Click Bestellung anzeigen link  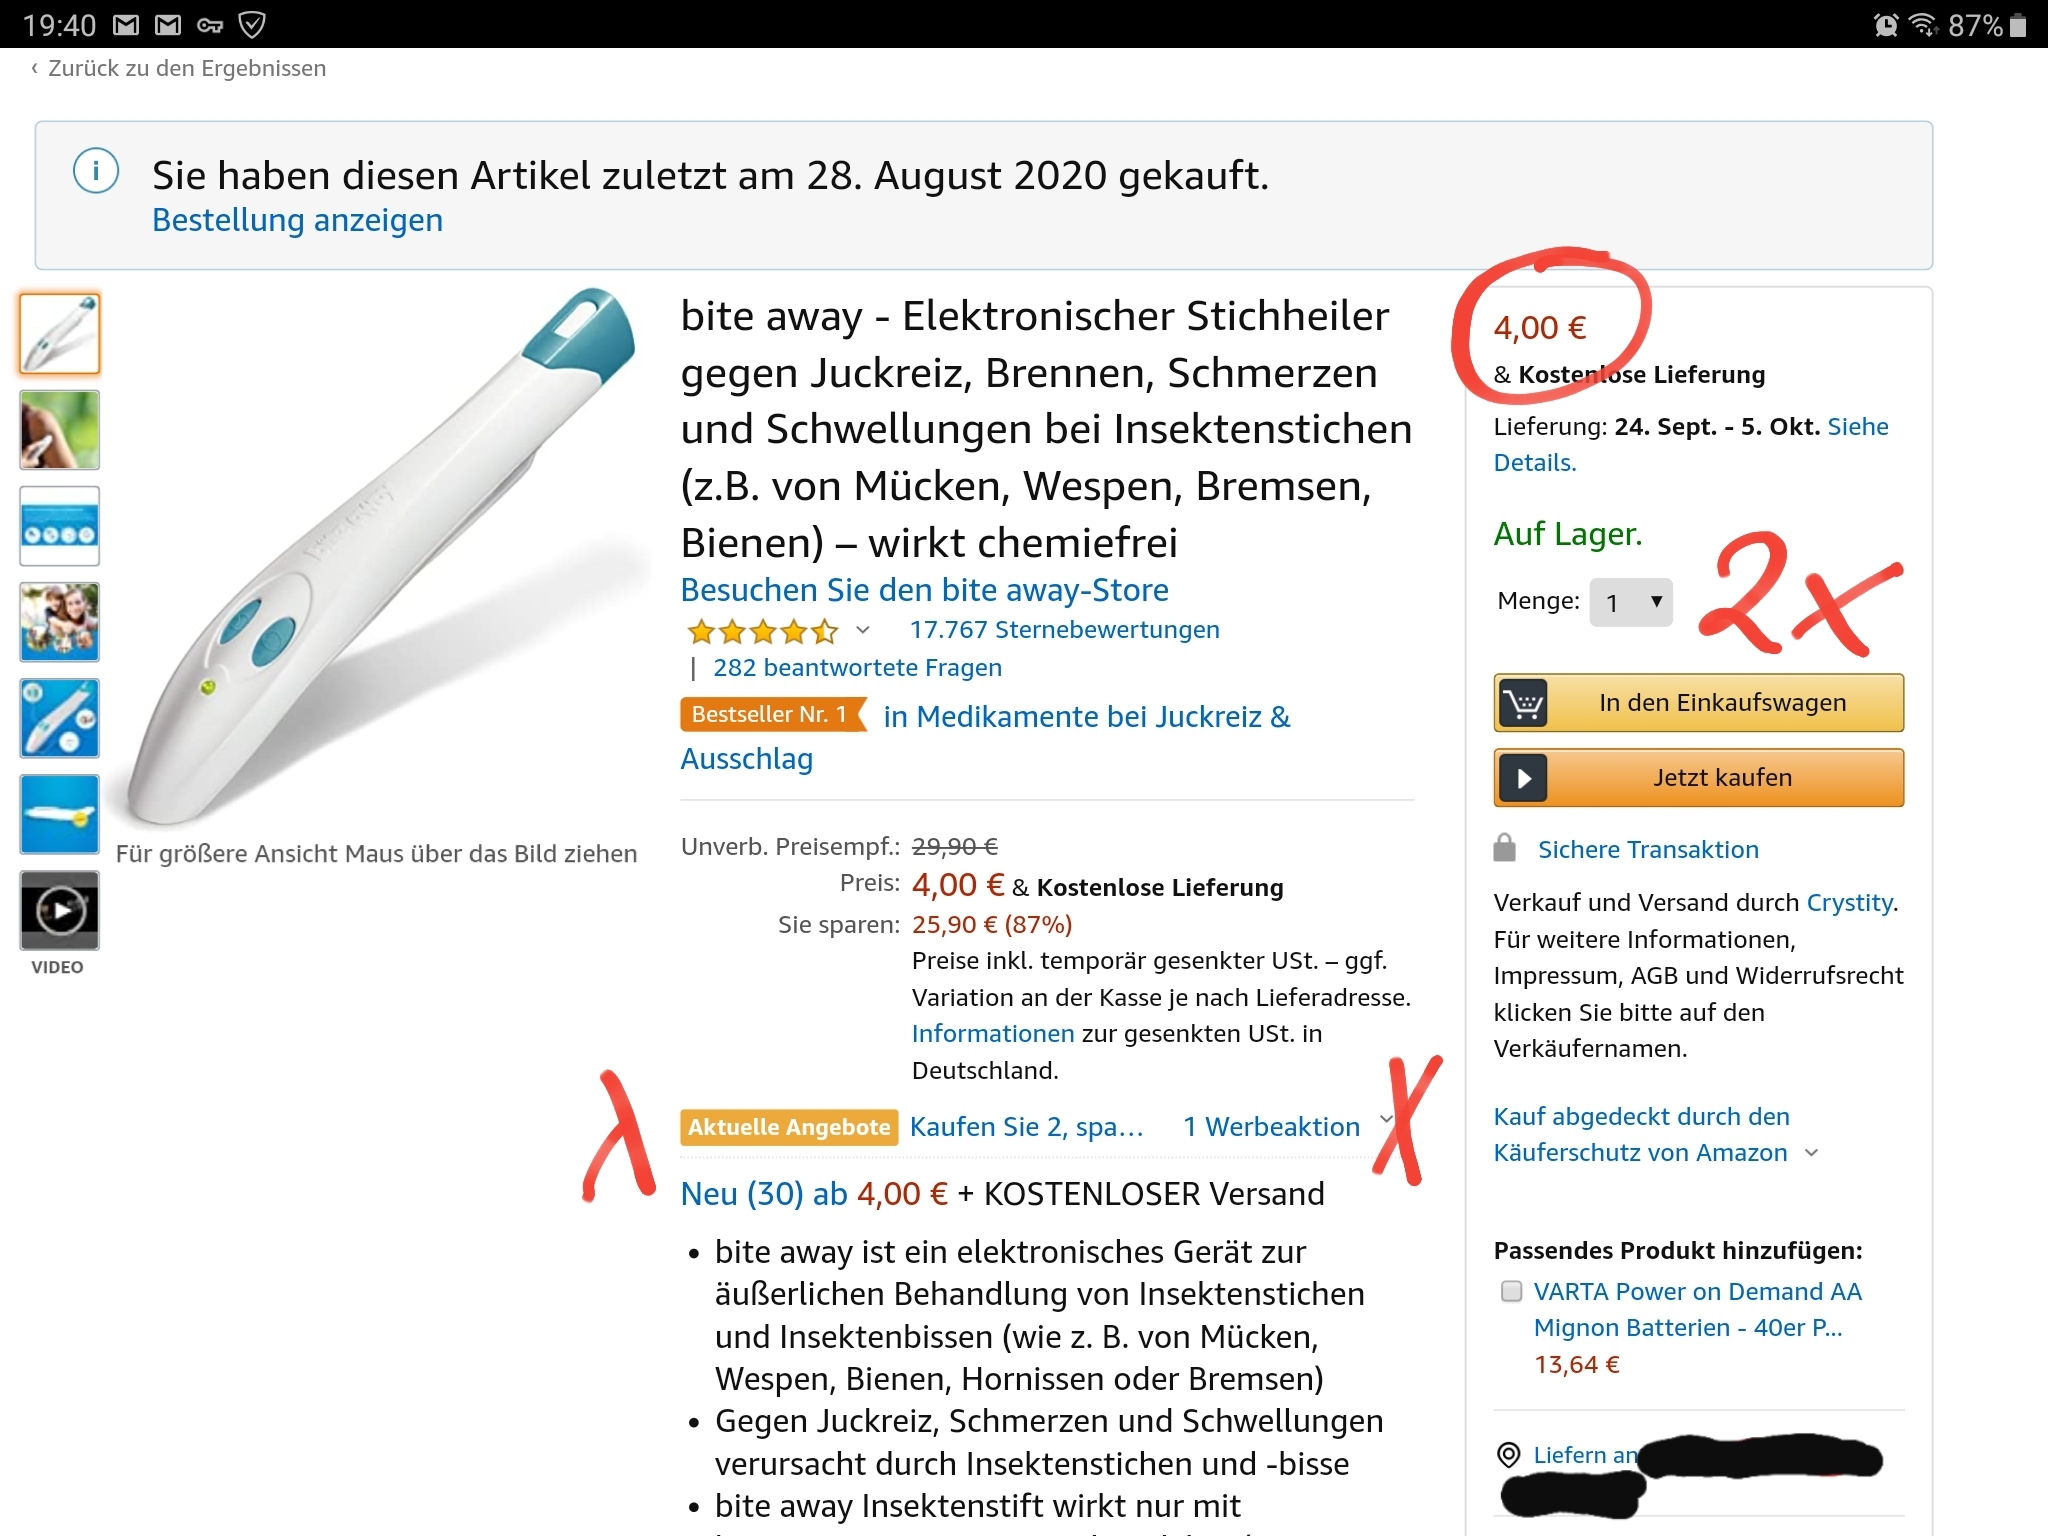297,220
